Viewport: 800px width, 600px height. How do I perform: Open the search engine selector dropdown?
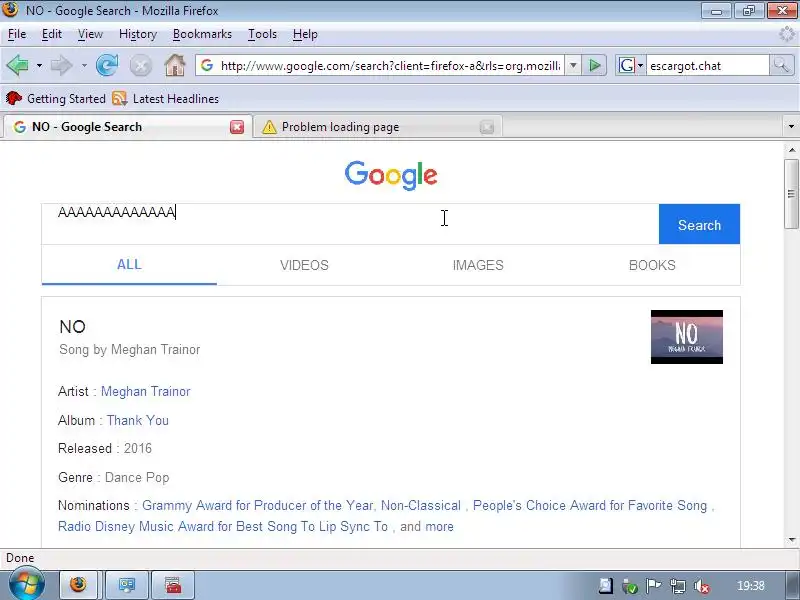pos(640,65)
